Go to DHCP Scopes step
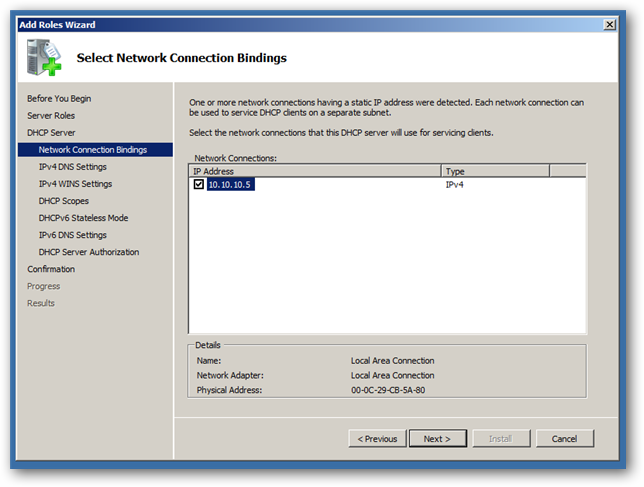The height and width of the screenshot is (487, 644). (x=64, y=201)
